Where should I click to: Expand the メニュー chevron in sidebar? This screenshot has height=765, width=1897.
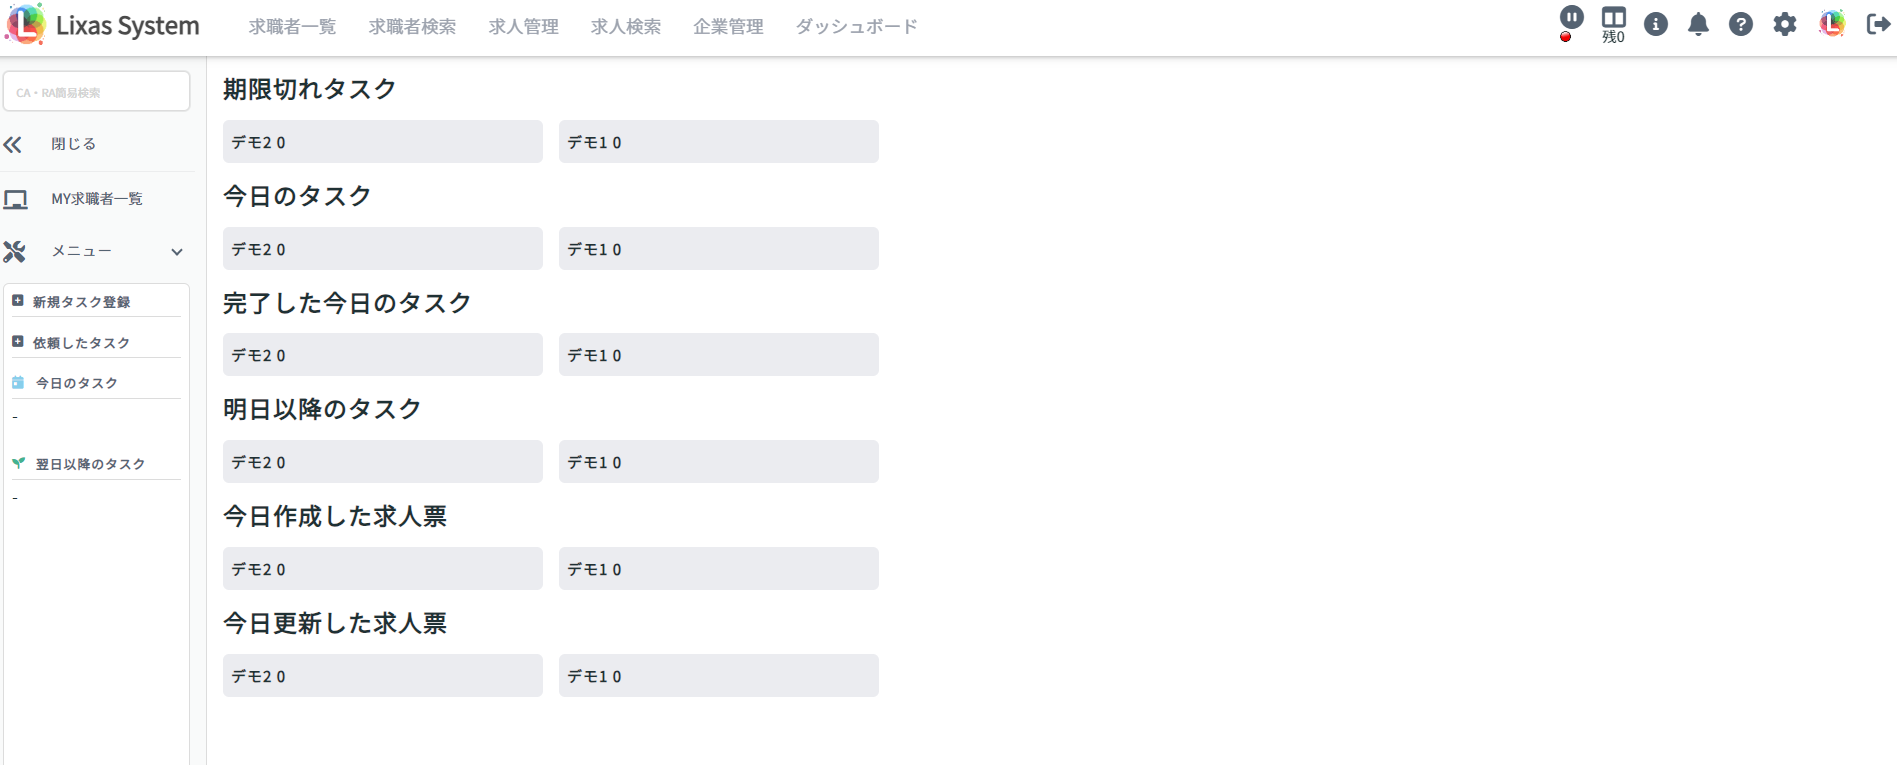[177, 252]
